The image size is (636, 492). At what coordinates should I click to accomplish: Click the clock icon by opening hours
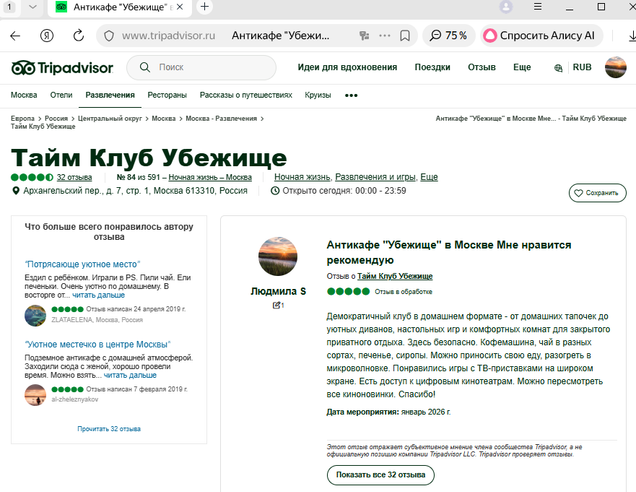pos(275,191)
